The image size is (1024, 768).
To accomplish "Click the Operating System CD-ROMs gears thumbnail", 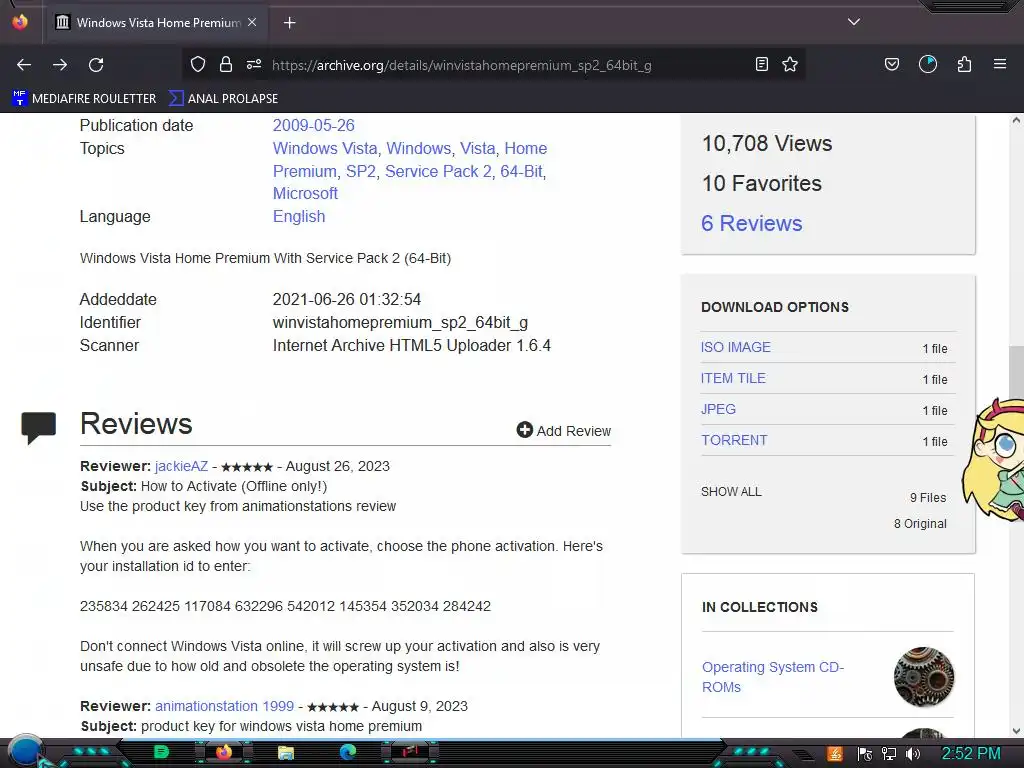I will click(923, 677).
